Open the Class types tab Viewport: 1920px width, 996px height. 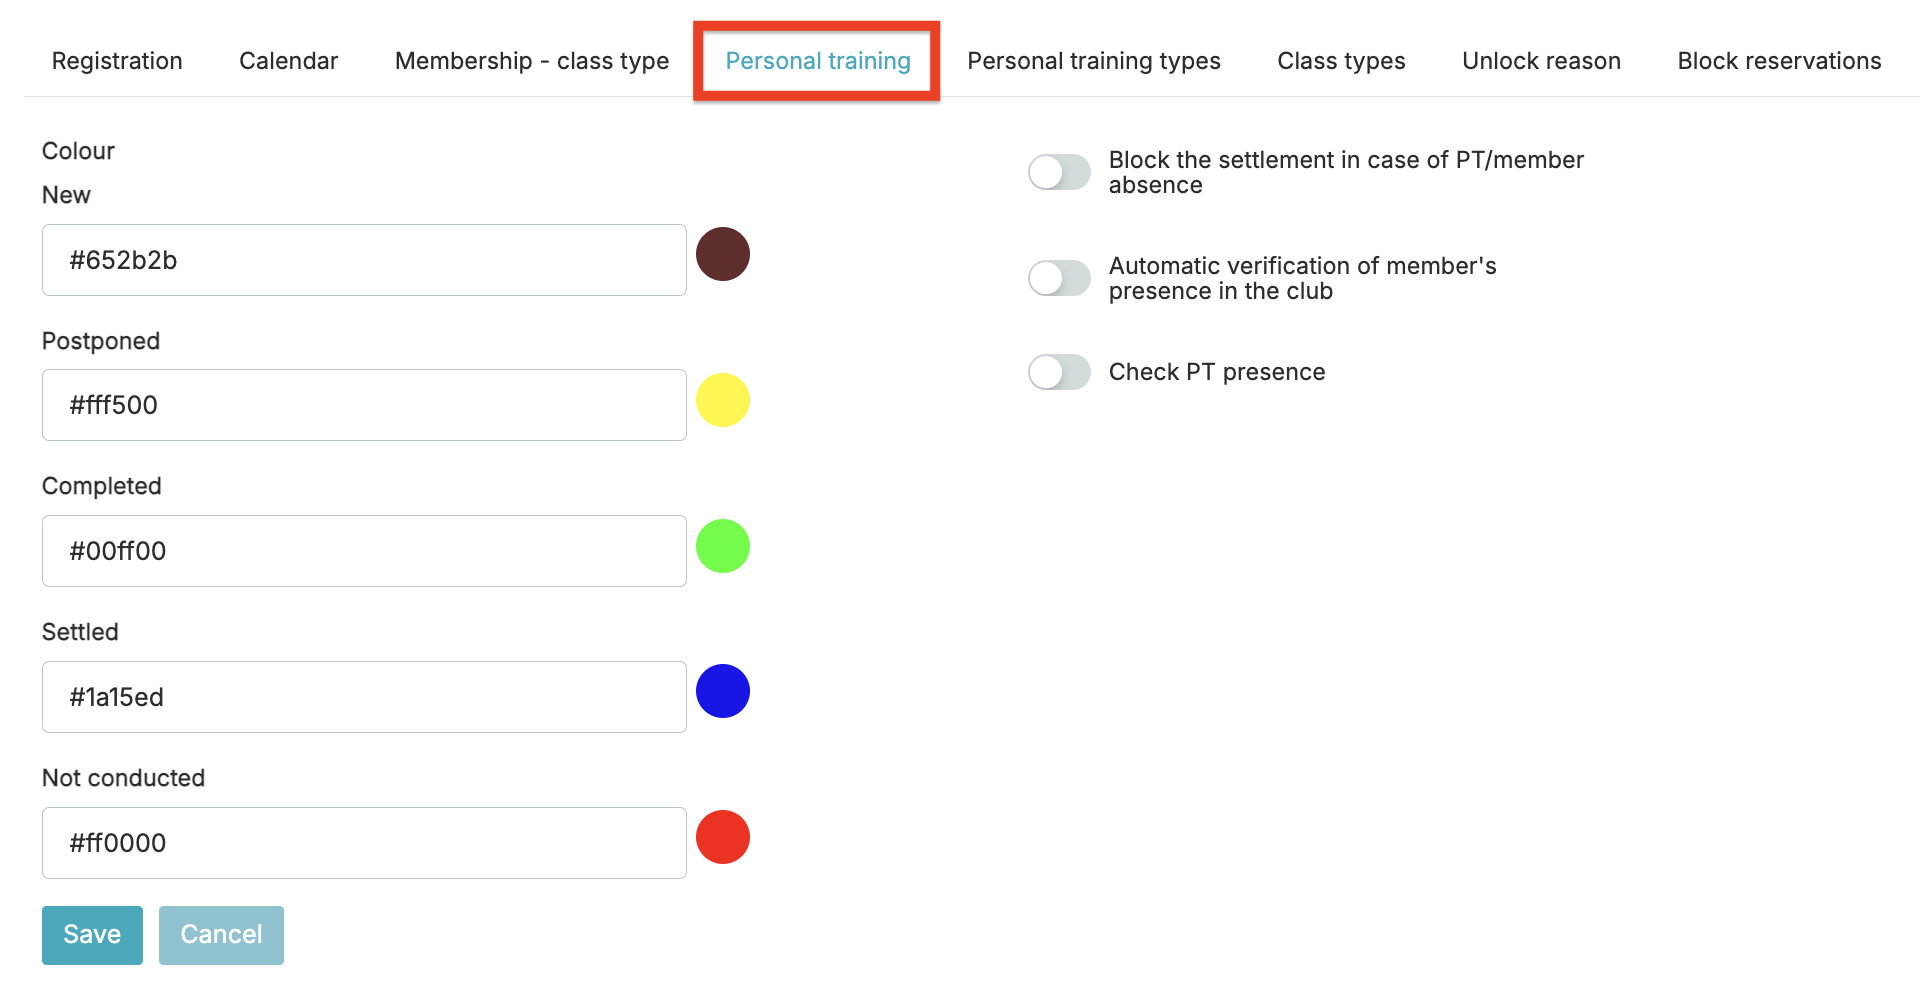point(1341,61)
